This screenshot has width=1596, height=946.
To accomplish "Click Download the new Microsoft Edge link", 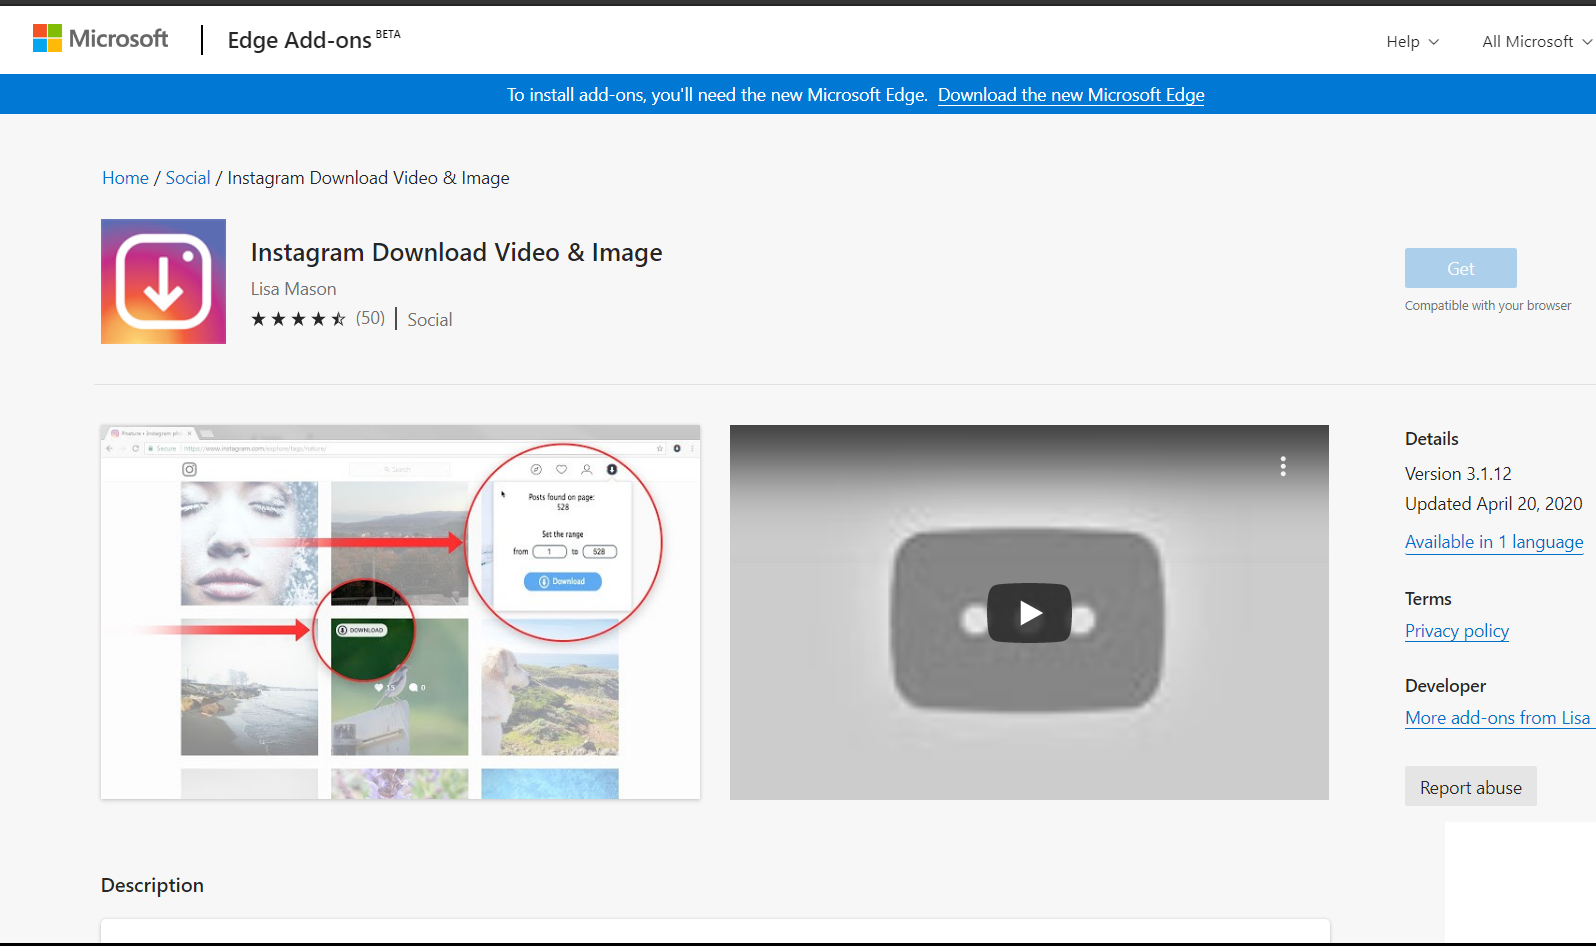I will (1071, 95).
